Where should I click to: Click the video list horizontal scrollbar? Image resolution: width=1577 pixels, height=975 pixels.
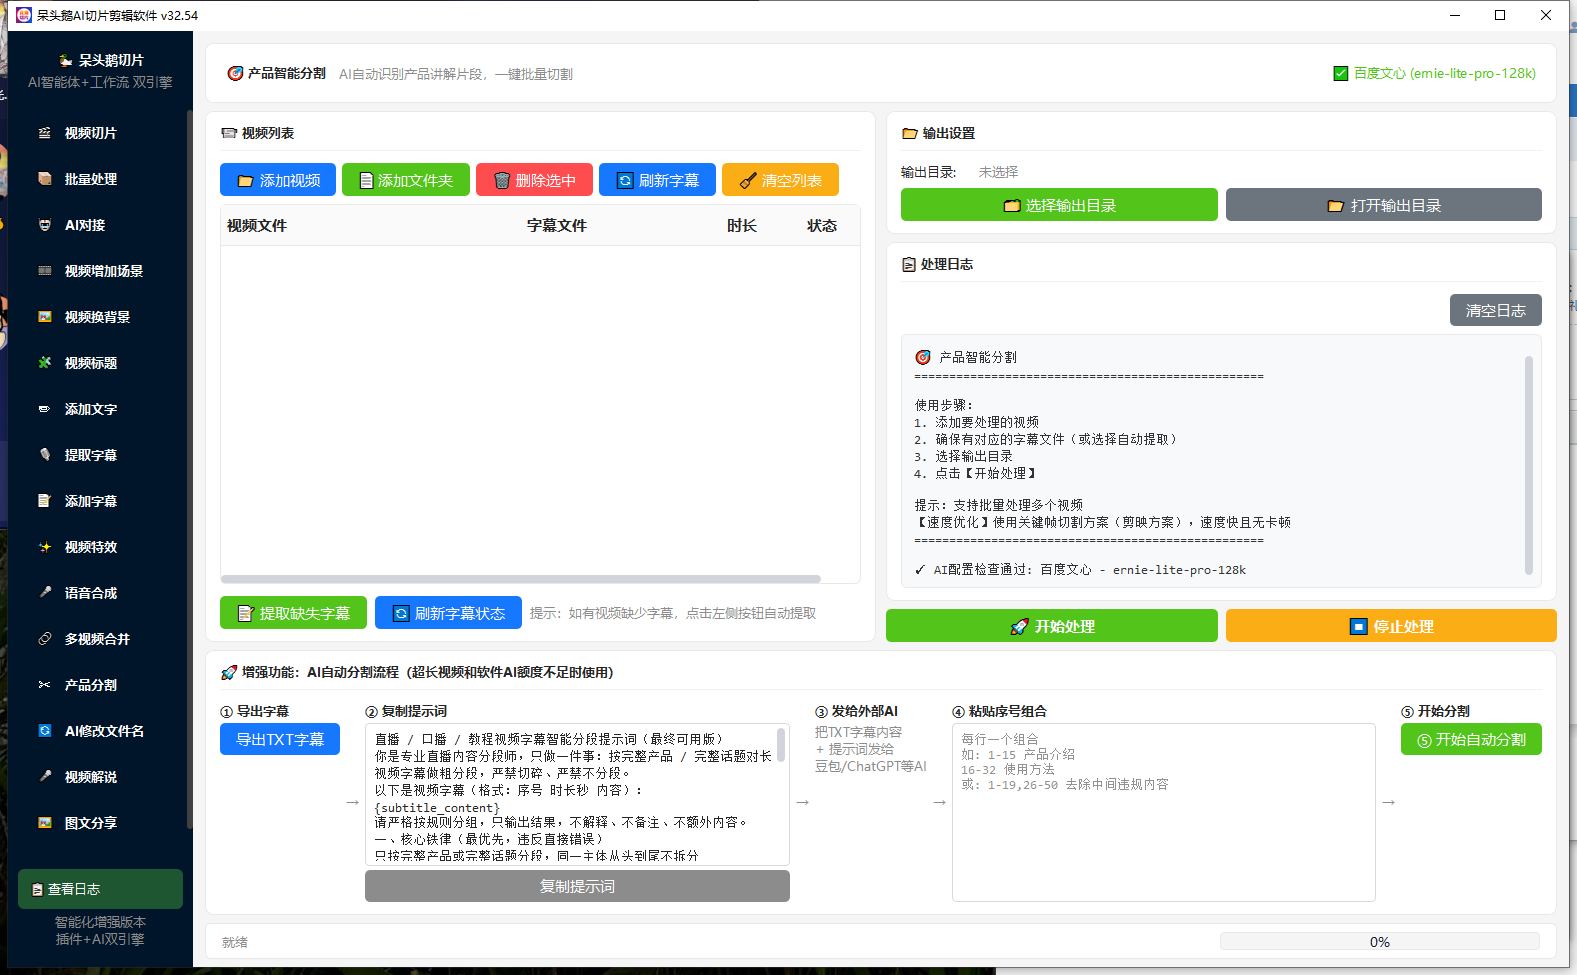coord(520,579)
